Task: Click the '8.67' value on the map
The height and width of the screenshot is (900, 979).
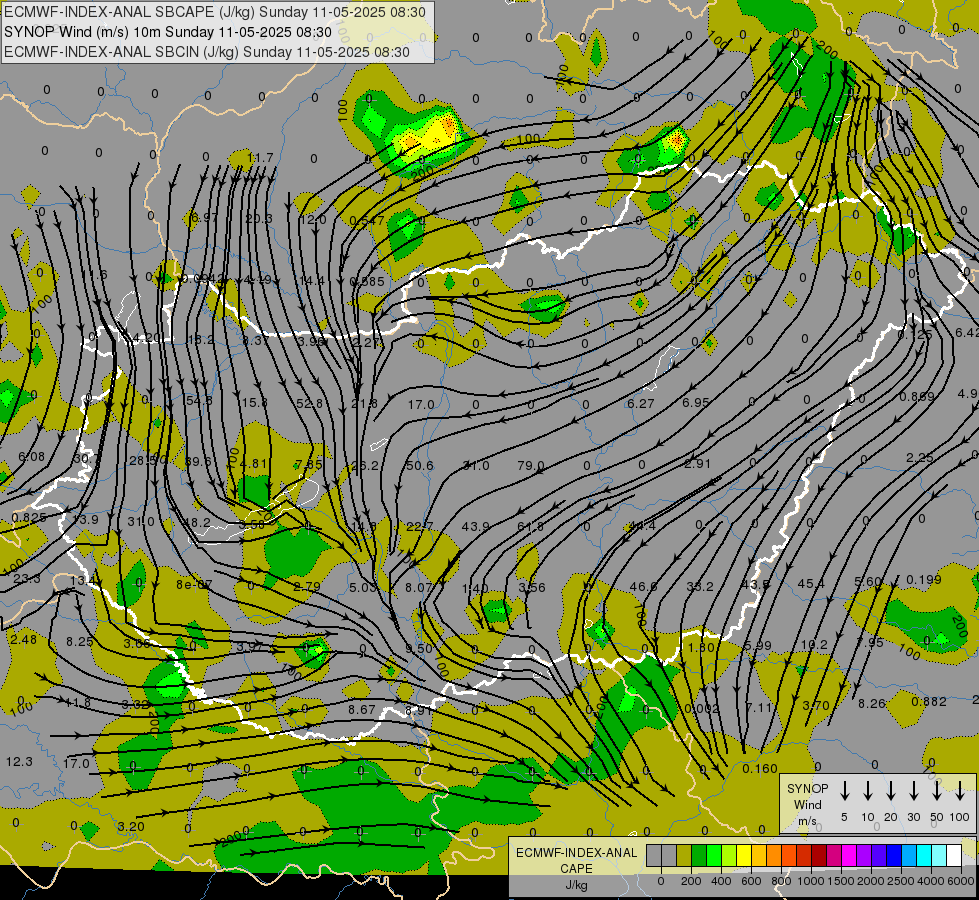Action: click(362, 710)
